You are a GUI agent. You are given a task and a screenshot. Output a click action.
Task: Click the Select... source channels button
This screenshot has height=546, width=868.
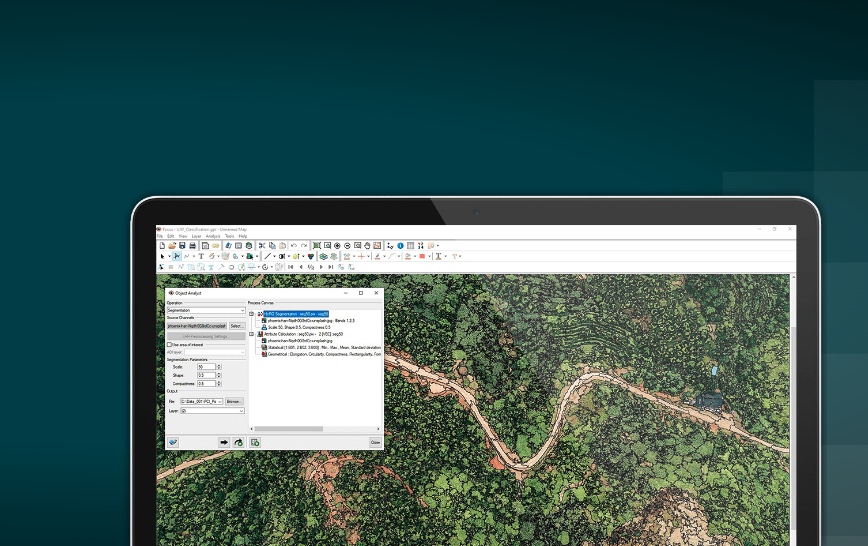point(236,326)
